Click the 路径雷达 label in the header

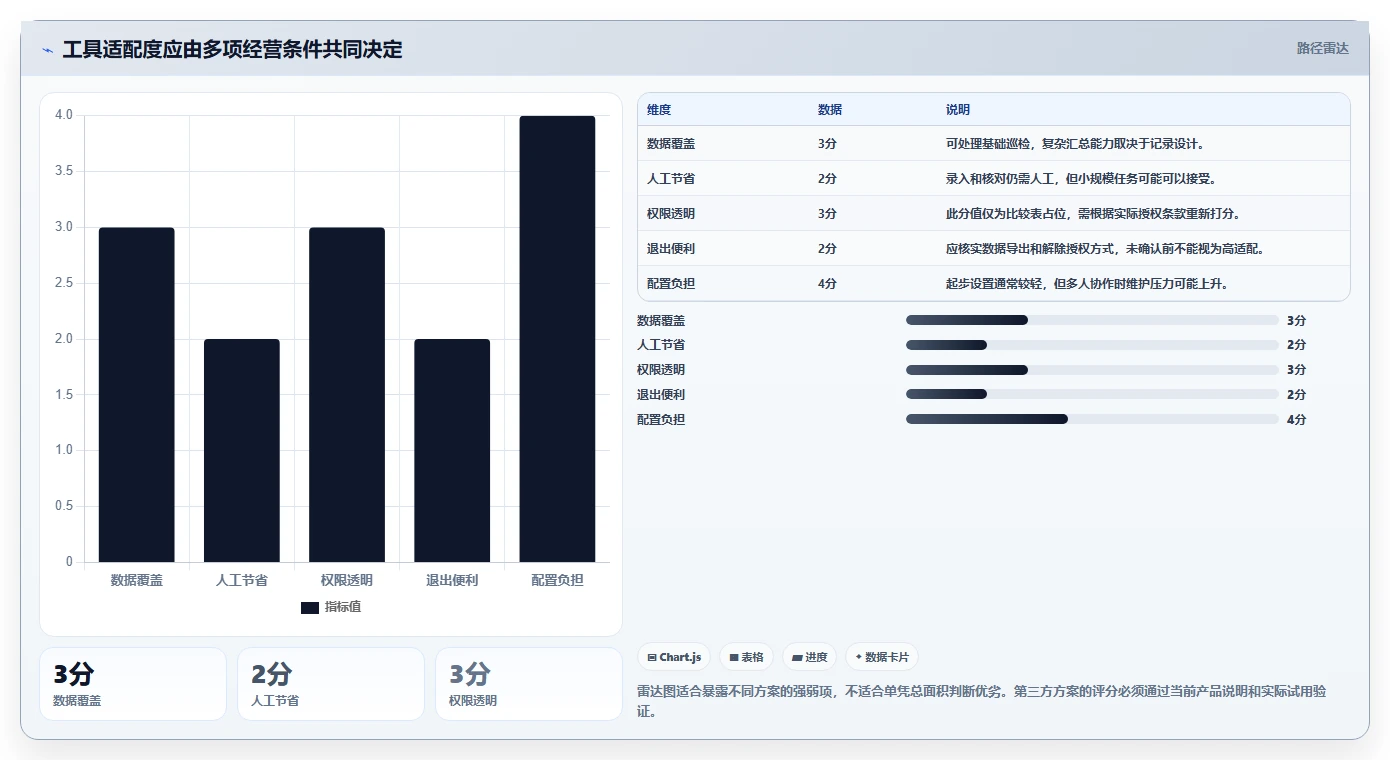click(1322, 48)
